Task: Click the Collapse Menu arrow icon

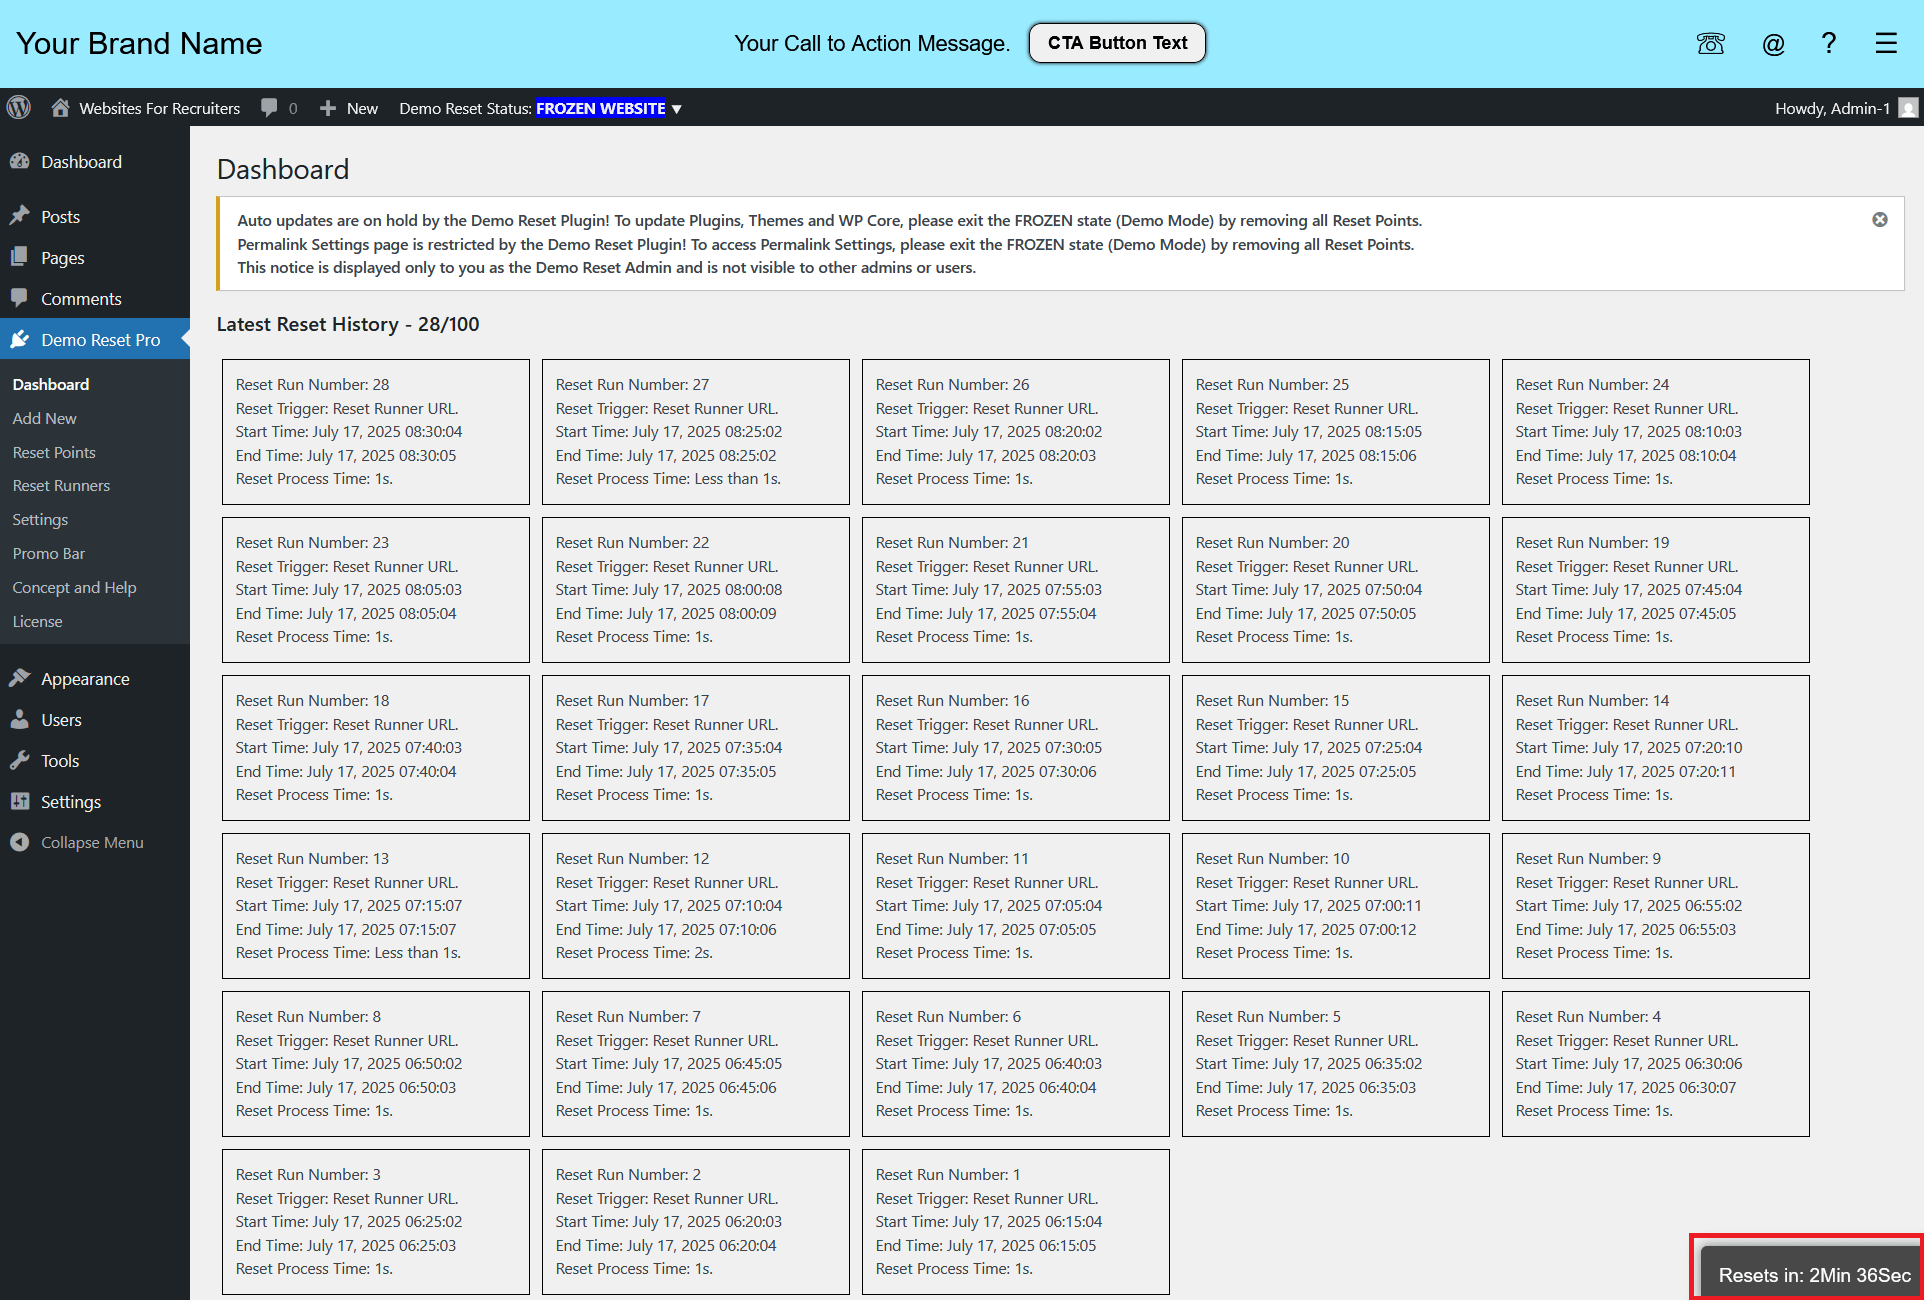Action: pos(20,842)
